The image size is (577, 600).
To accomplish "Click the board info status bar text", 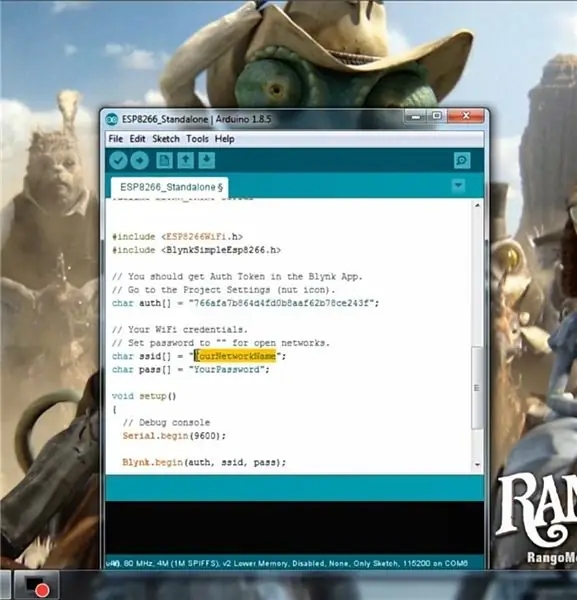I will click(x=287, y=563).
